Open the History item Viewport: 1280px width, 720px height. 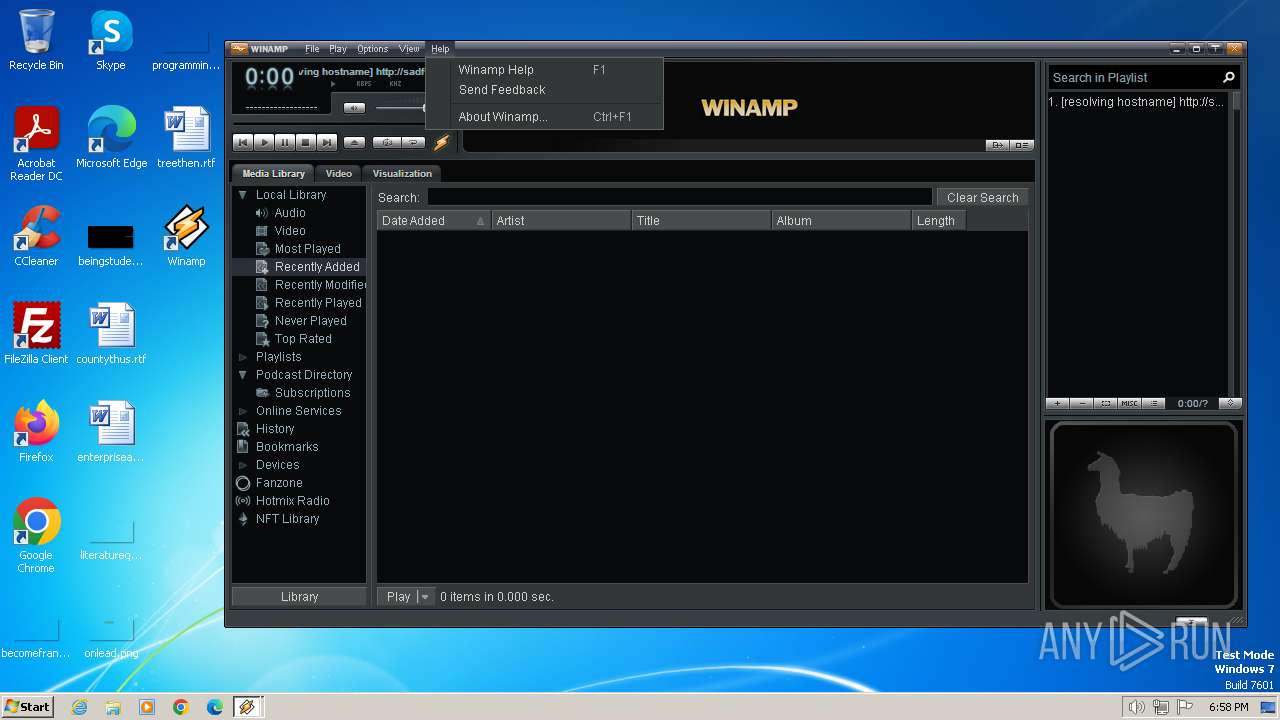click(275, 429)
